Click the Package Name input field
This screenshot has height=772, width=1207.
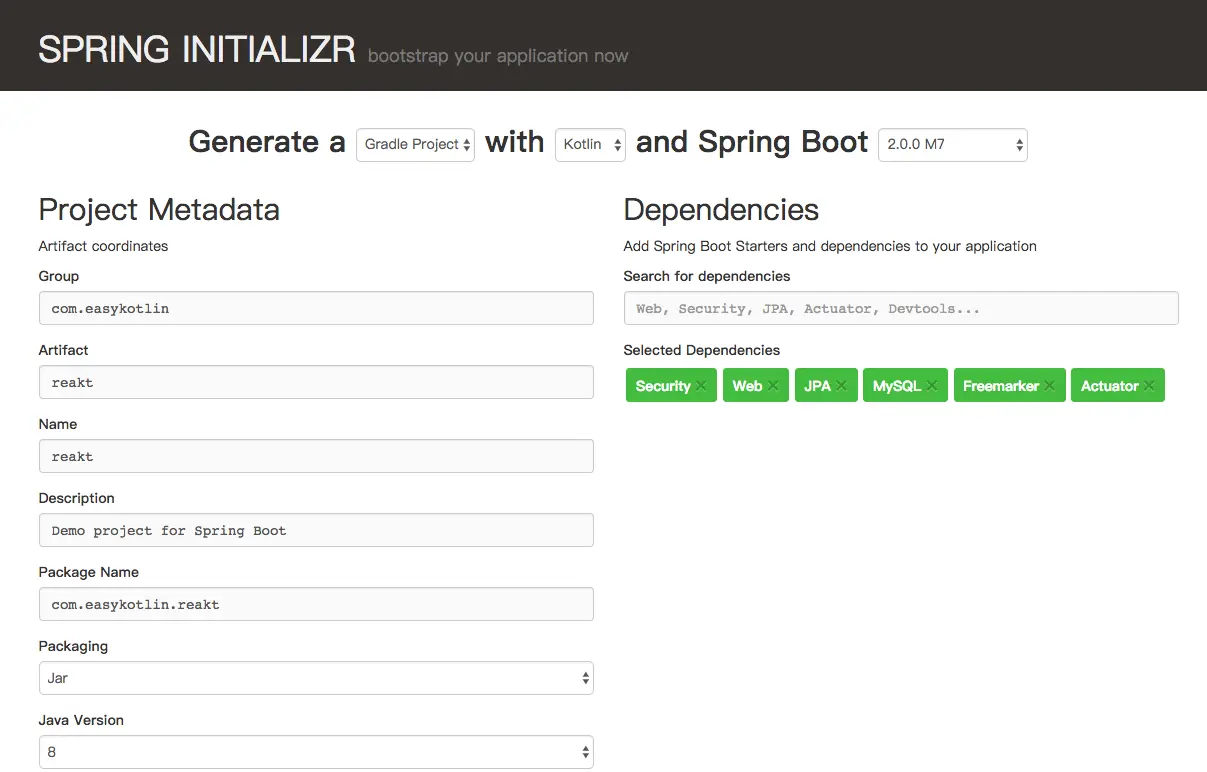(316, 604)
